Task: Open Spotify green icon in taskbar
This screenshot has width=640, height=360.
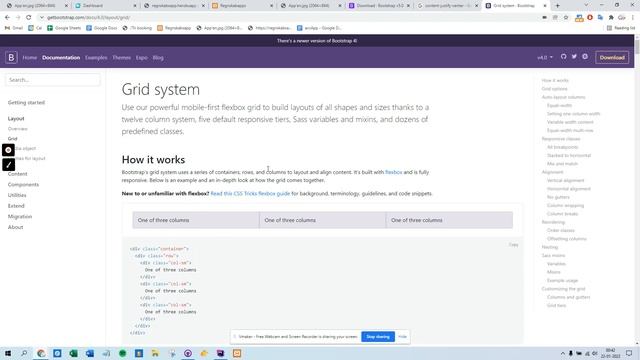Action: point(122,353)
